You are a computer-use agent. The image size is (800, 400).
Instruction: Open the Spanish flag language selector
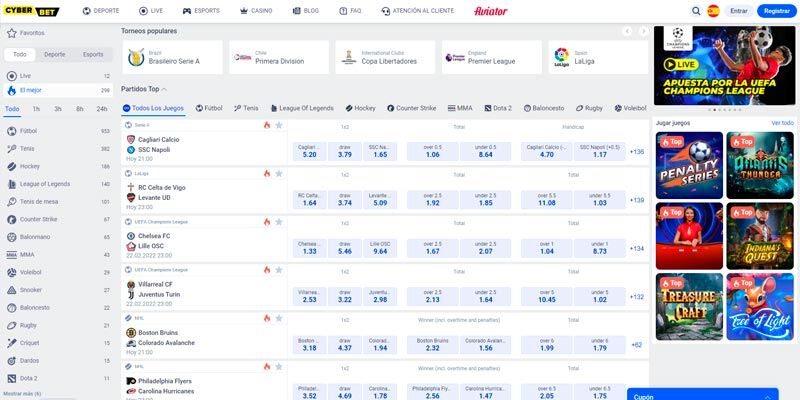click(x=713, y=11)
